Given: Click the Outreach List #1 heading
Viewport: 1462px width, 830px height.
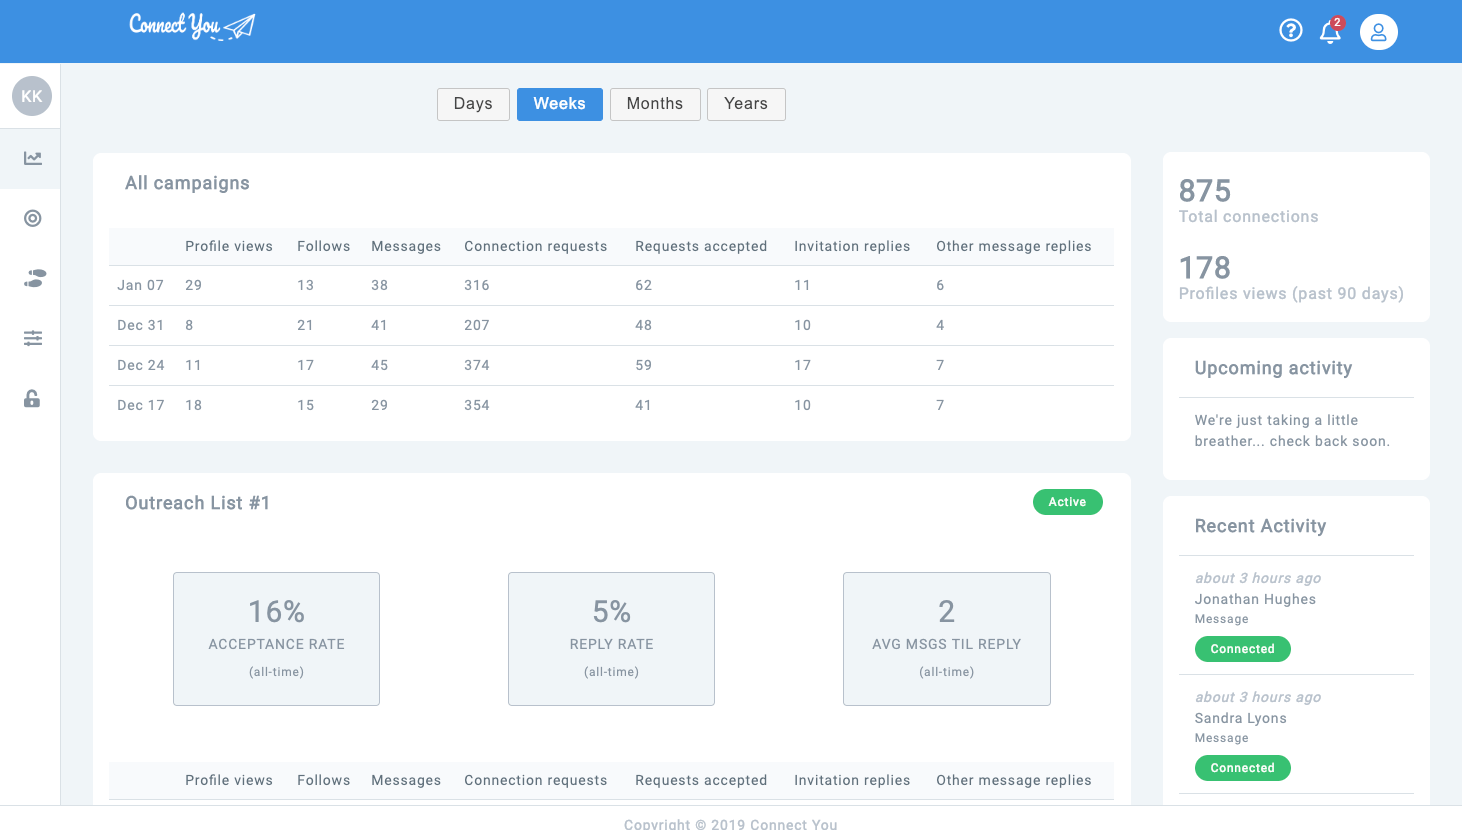Looking at the screenshot, I should pos(197,503).
